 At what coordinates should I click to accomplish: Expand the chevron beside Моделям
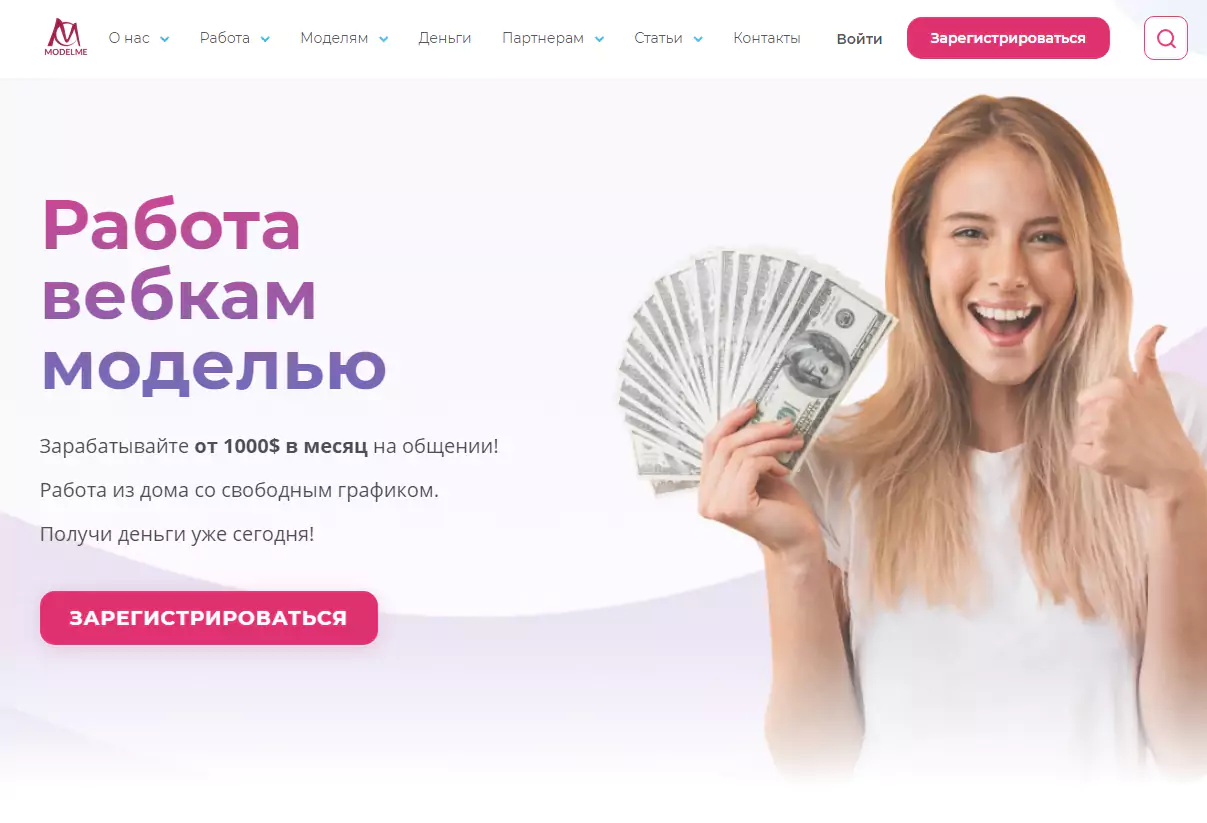click(x=383, y=39)
